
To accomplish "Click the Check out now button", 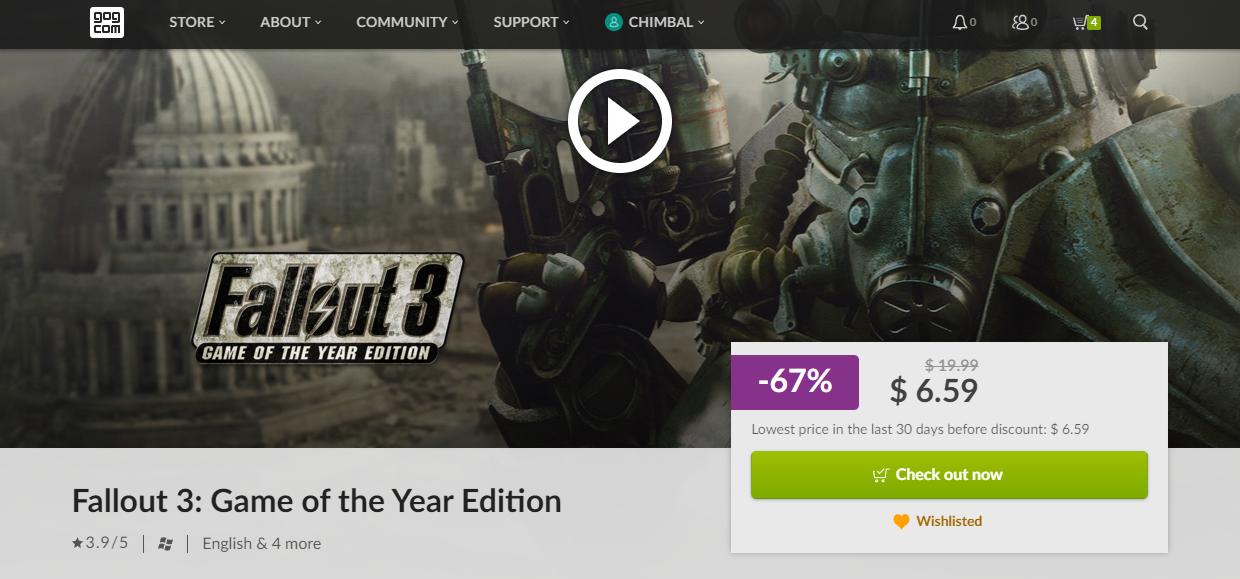I will point(949,475).
